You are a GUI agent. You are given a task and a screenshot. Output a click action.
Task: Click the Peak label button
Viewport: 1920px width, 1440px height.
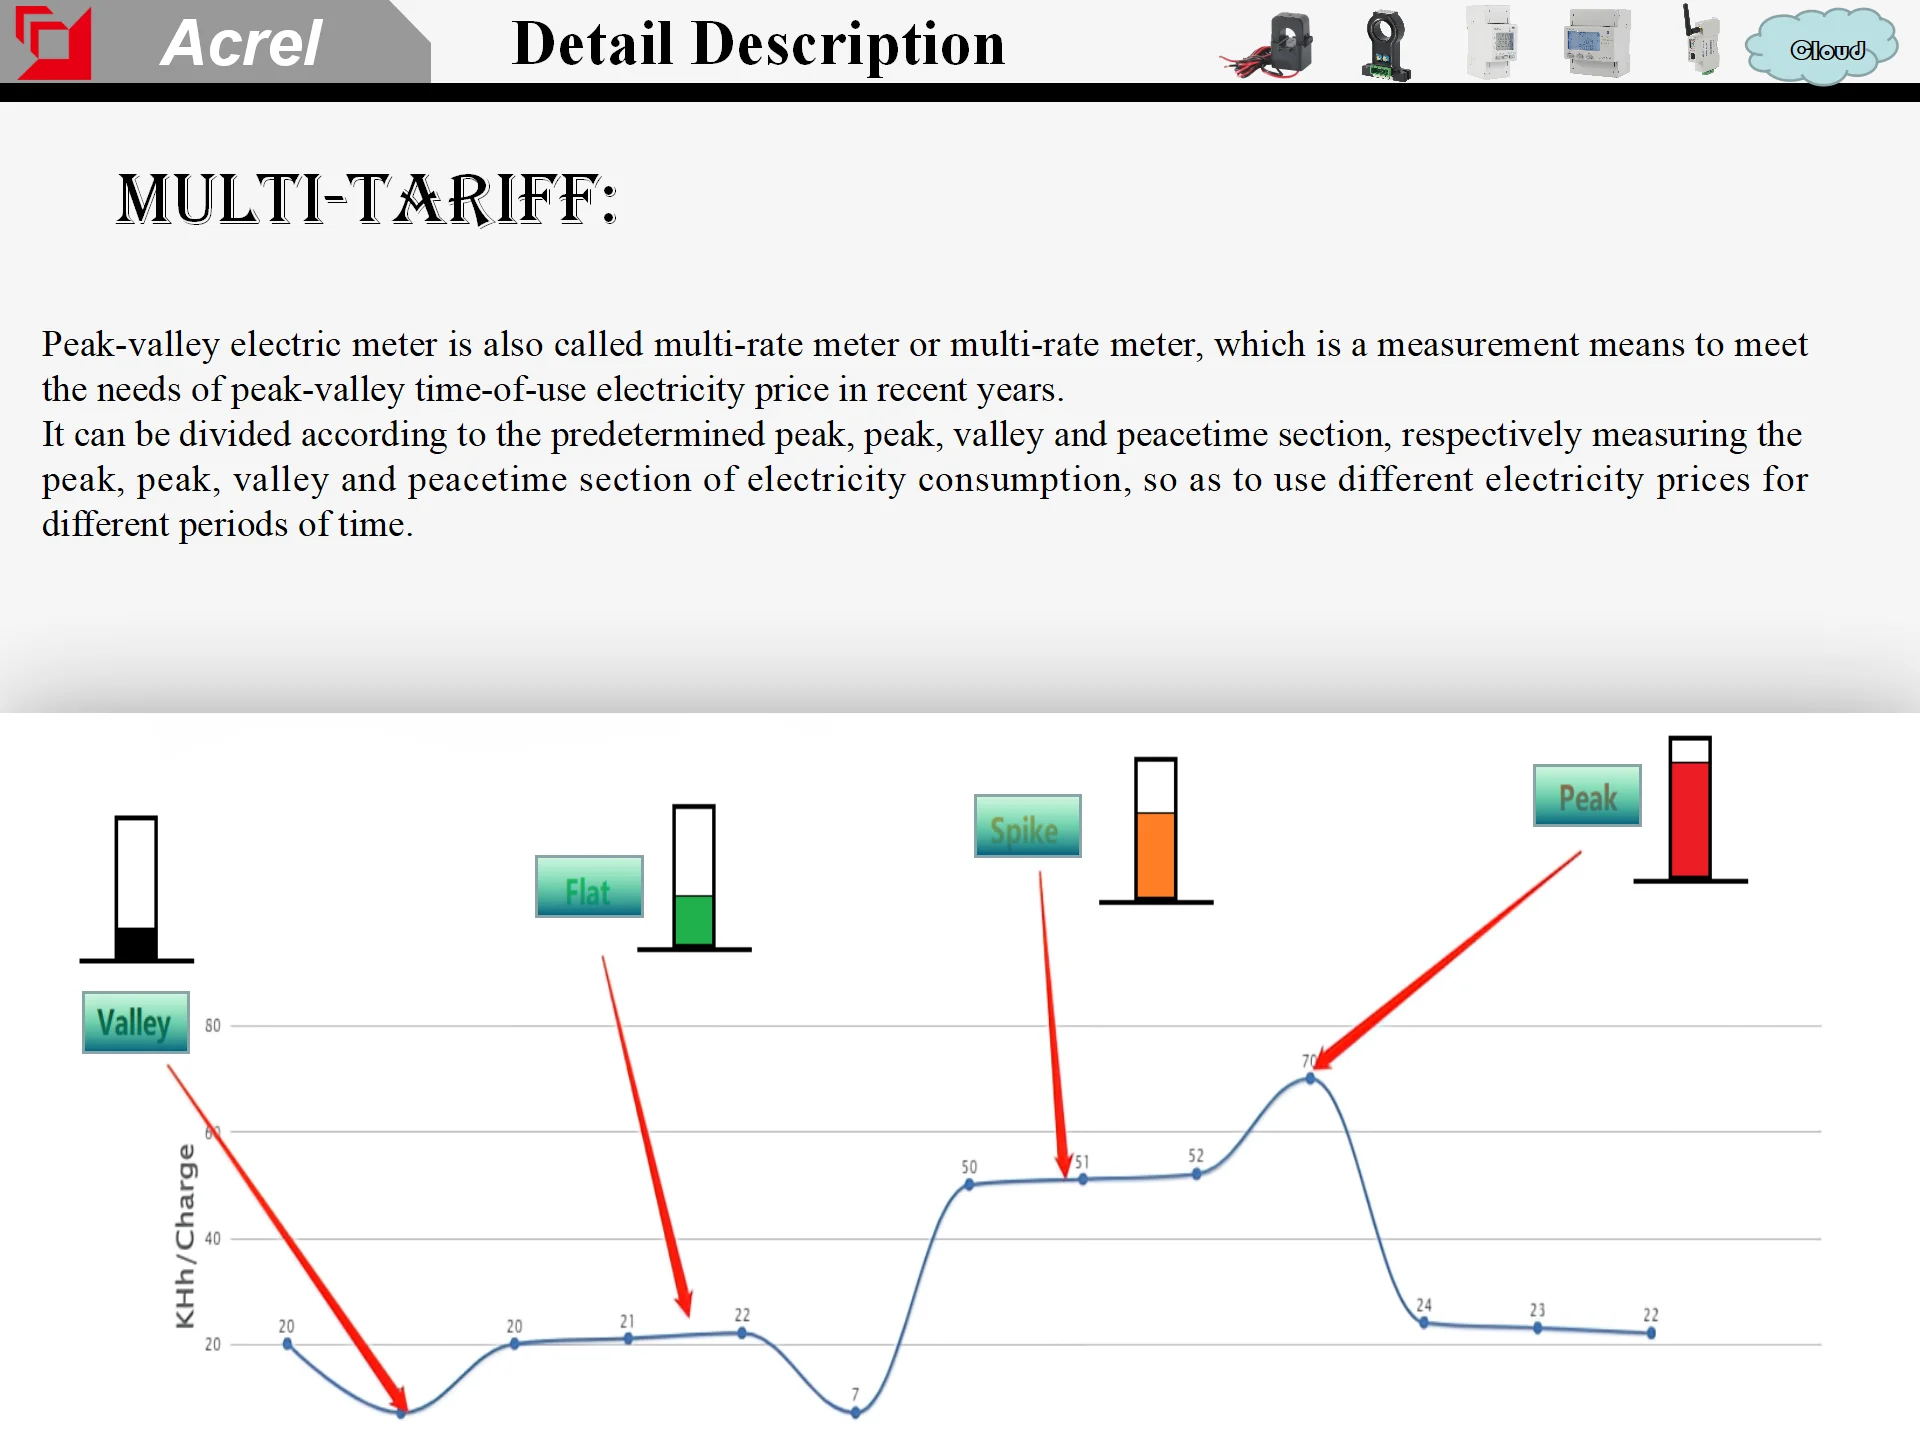click(1587, 796)
